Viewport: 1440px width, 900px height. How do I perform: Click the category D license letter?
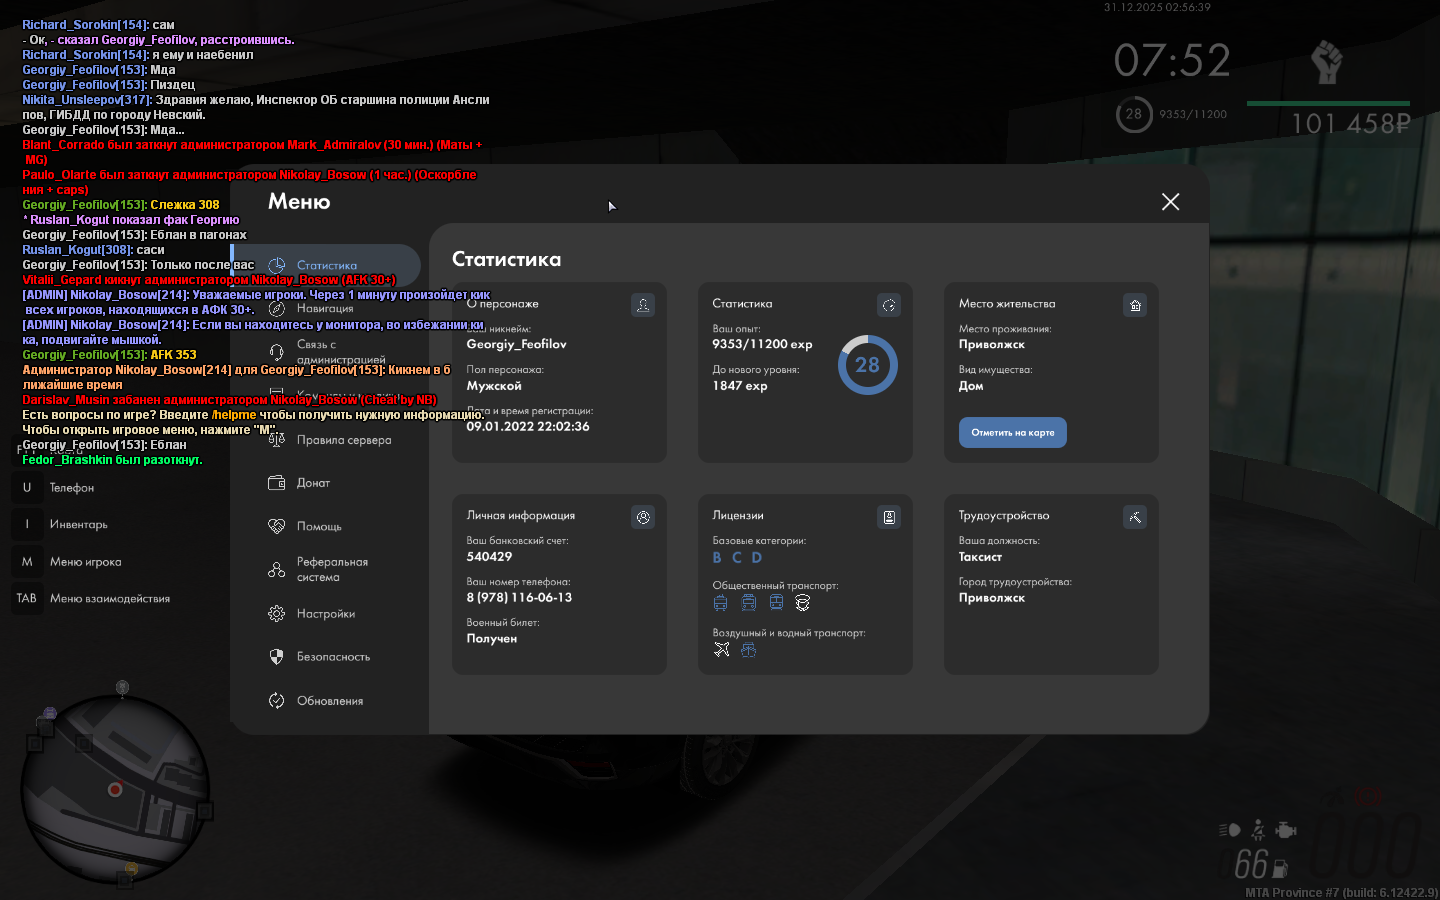pos(757,558)
